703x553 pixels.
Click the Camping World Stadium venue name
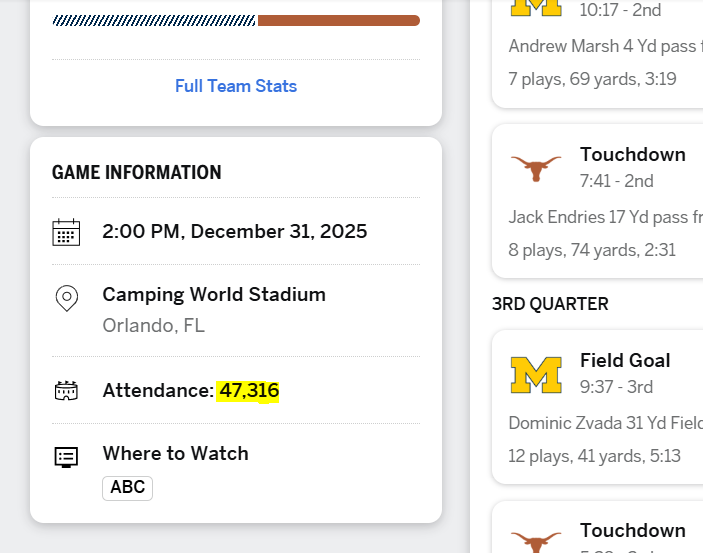[214, 295]
